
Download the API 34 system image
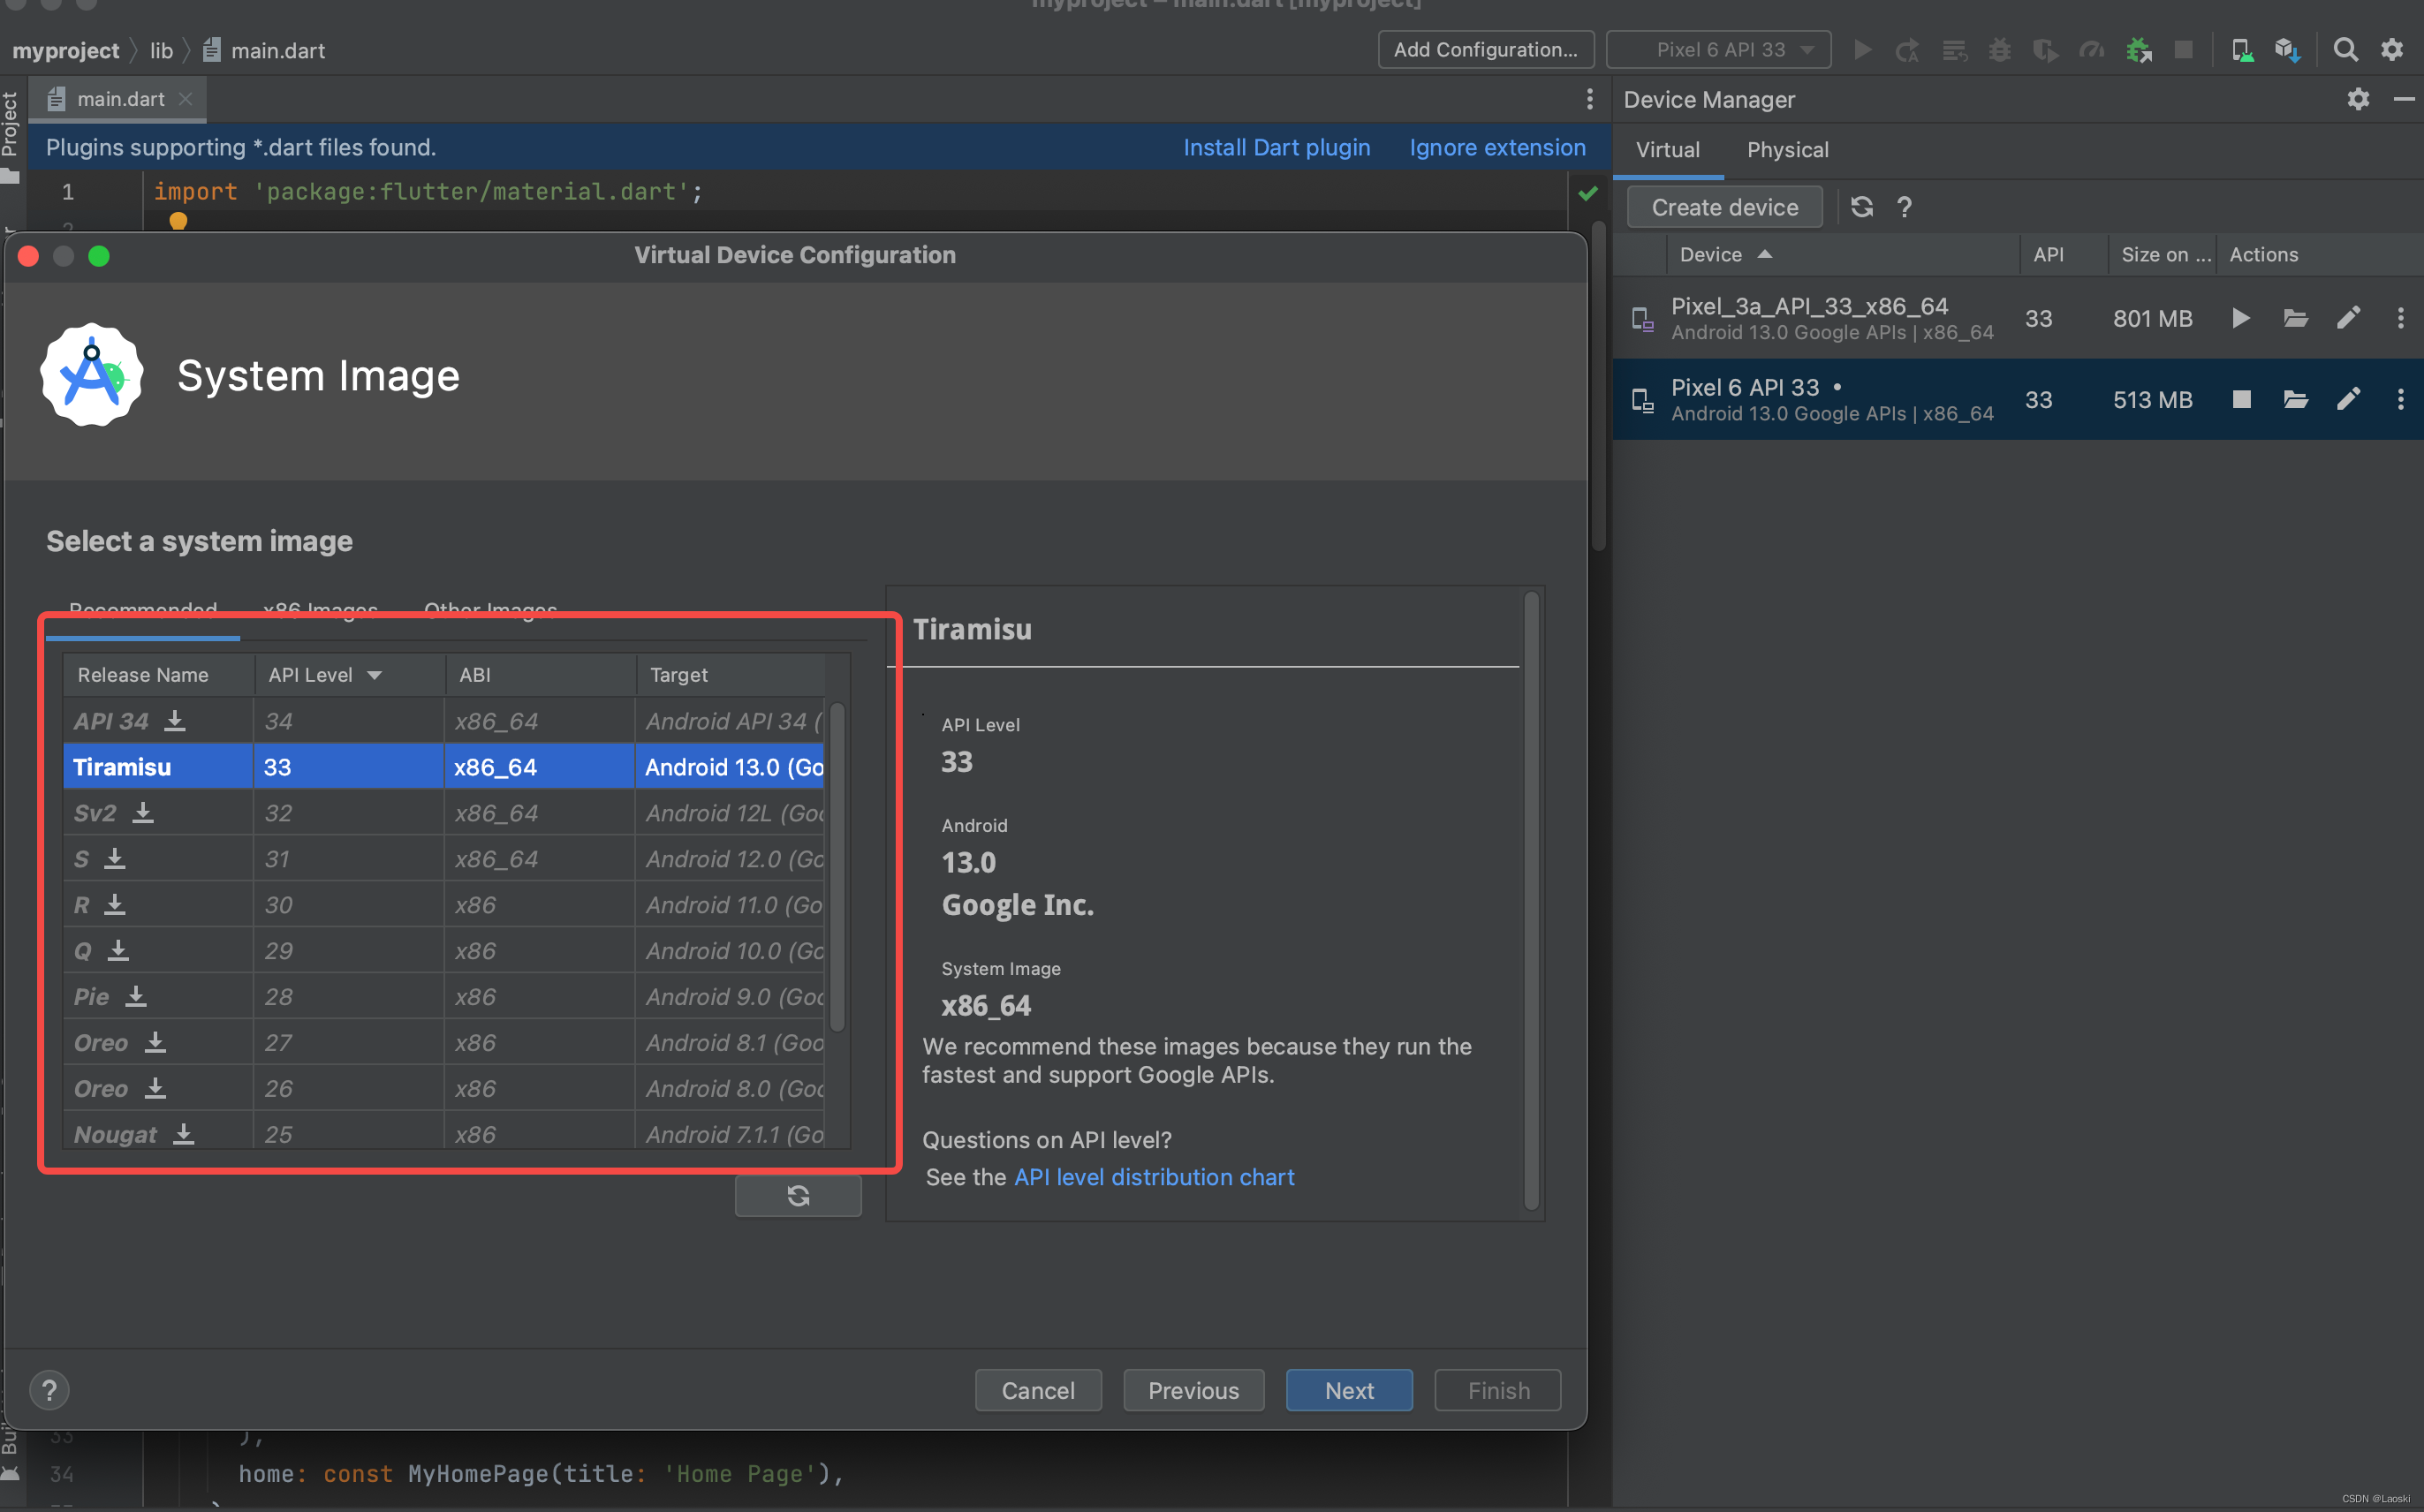[175, 721]
